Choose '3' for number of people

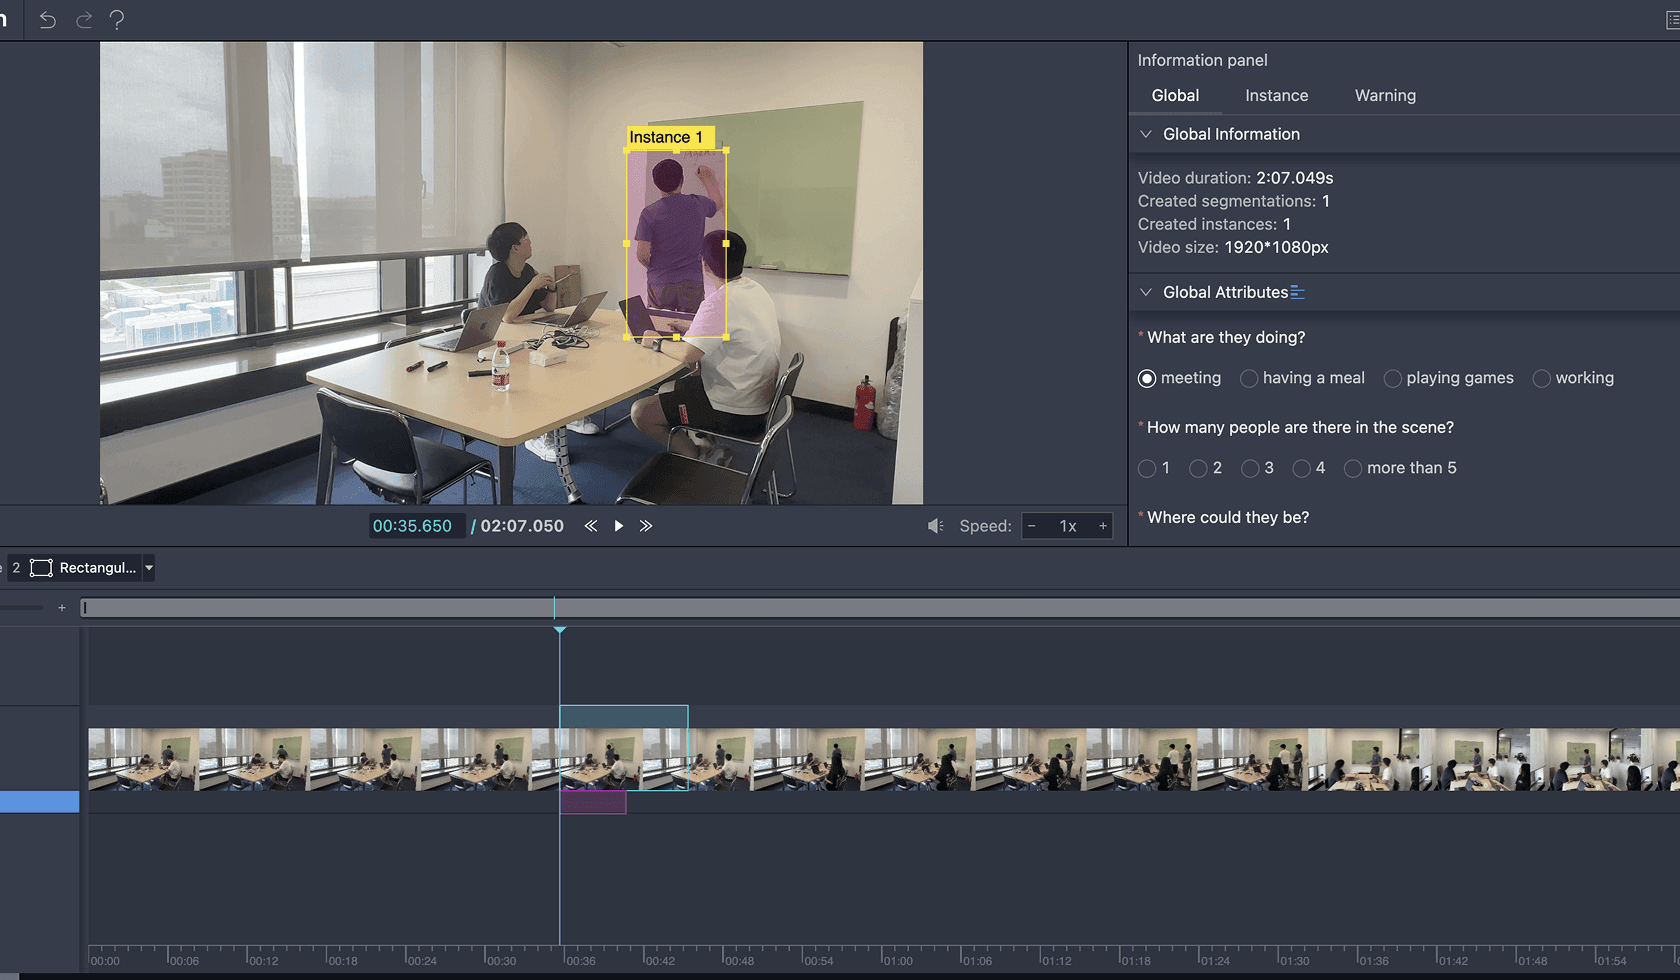tap(1250, 468)
